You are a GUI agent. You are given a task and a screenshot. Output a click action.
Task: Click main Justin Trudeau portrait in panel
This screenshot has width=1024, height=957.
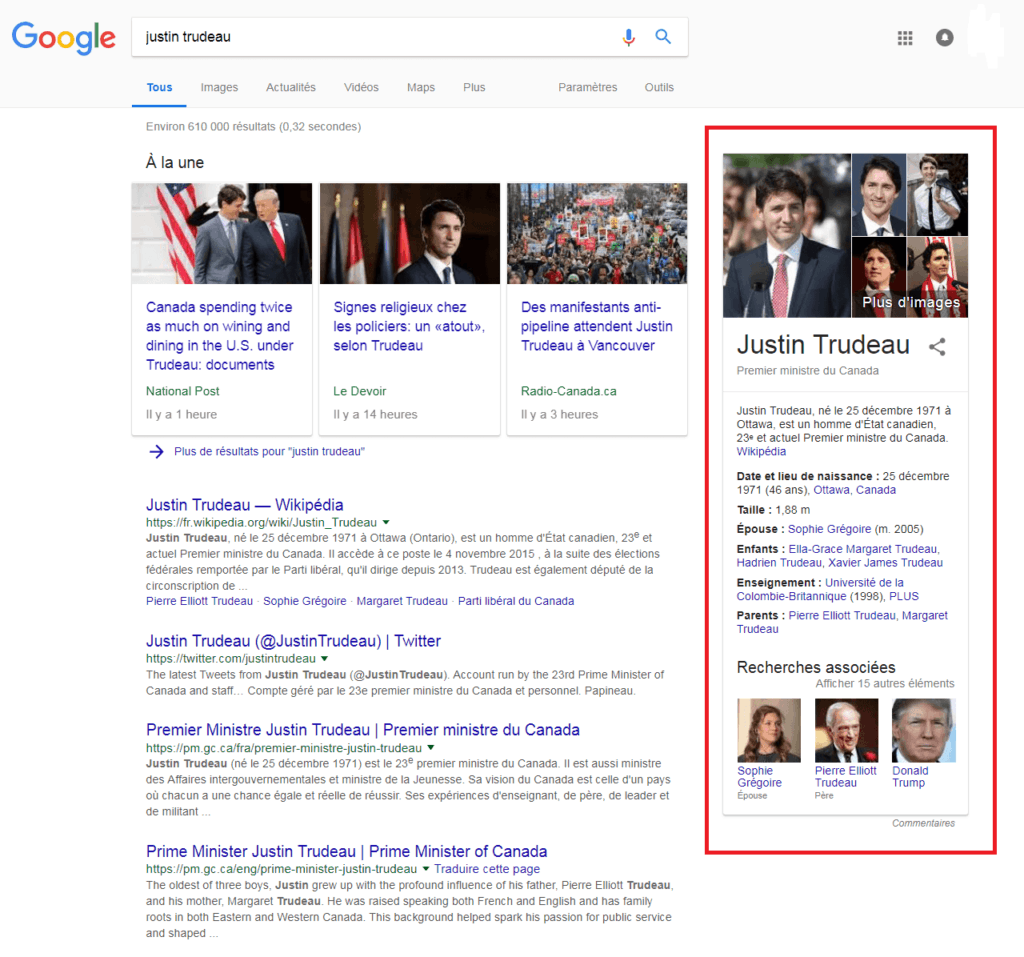[787, 235]
